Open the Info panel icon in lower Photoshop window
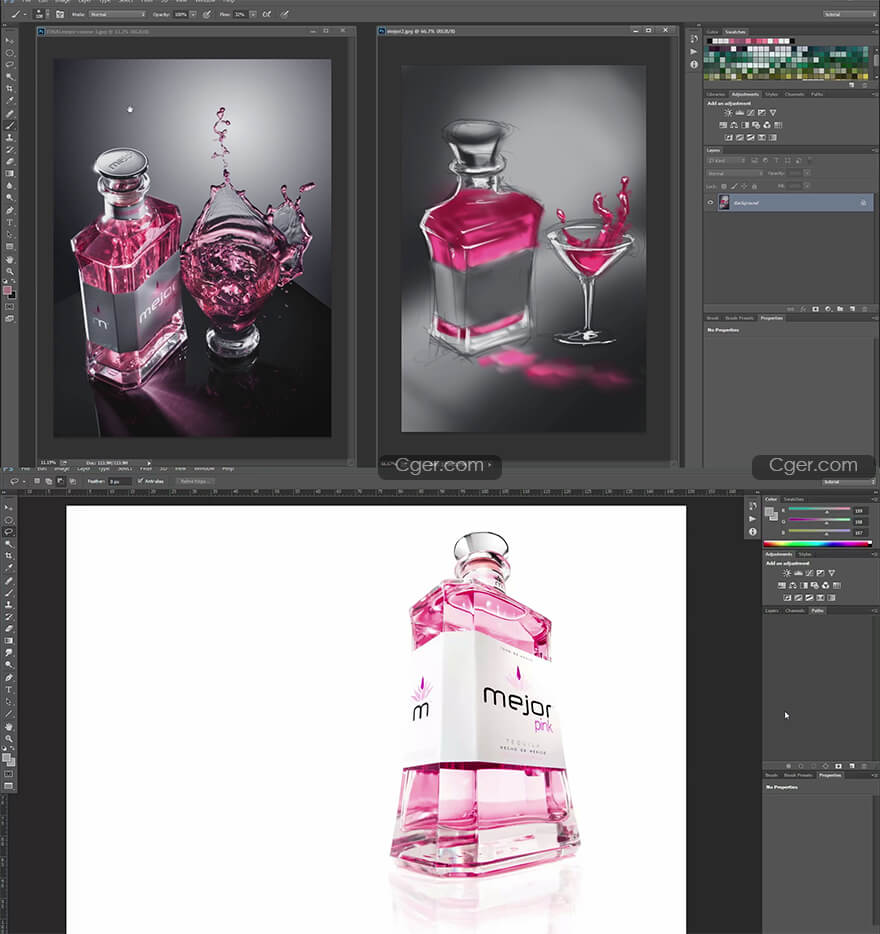Screen dimensions: 880x934 (x=753, y=531)
